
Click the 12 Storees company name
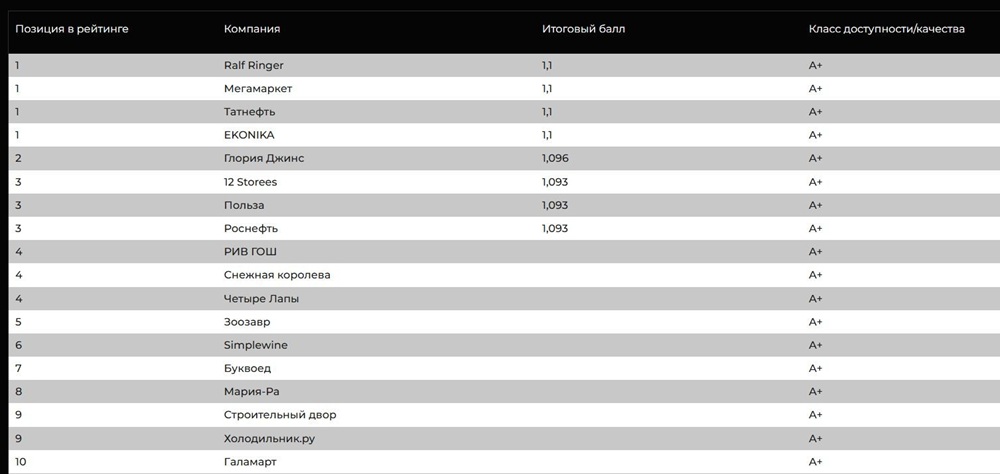[251, 182]
